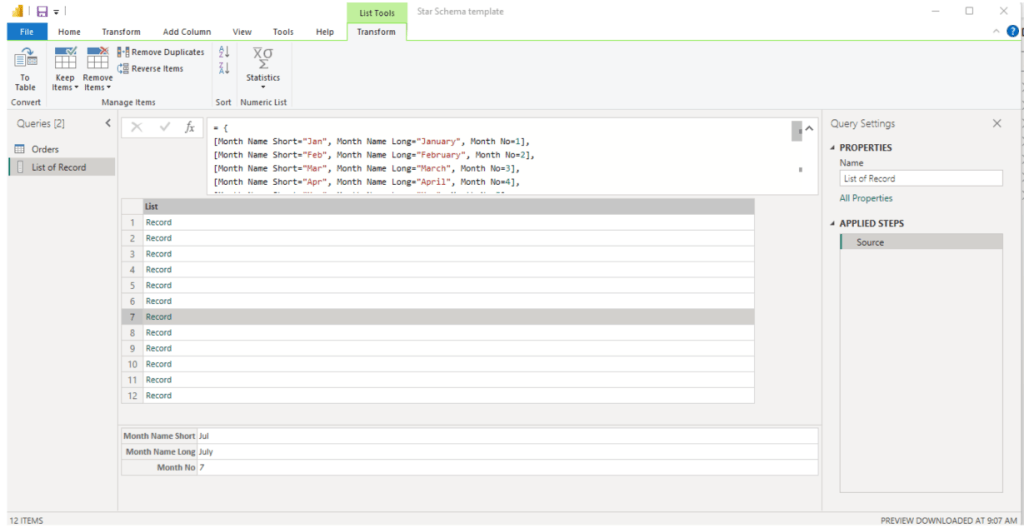Open the File menu tab
1024x528 pixels.
tap(27, 32)
